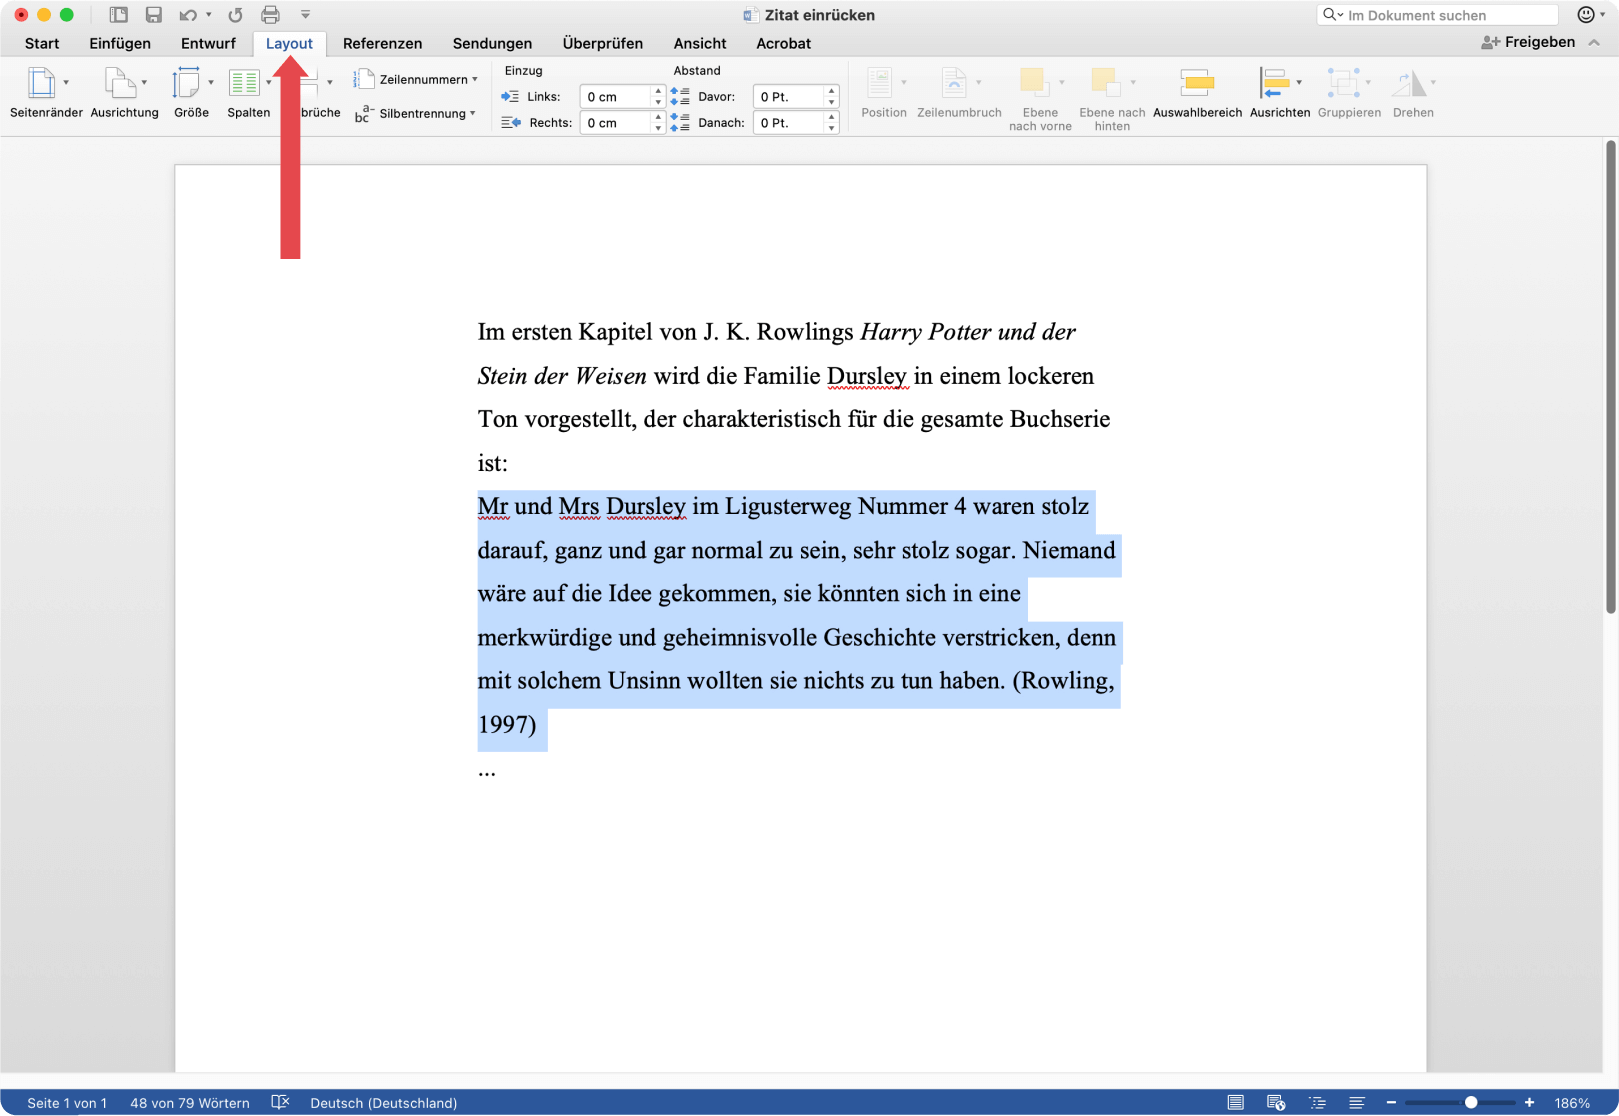Click the Ausrichten (align) icon
This screenshot has height=1116, width=1619.
(x=1274, y=83)
